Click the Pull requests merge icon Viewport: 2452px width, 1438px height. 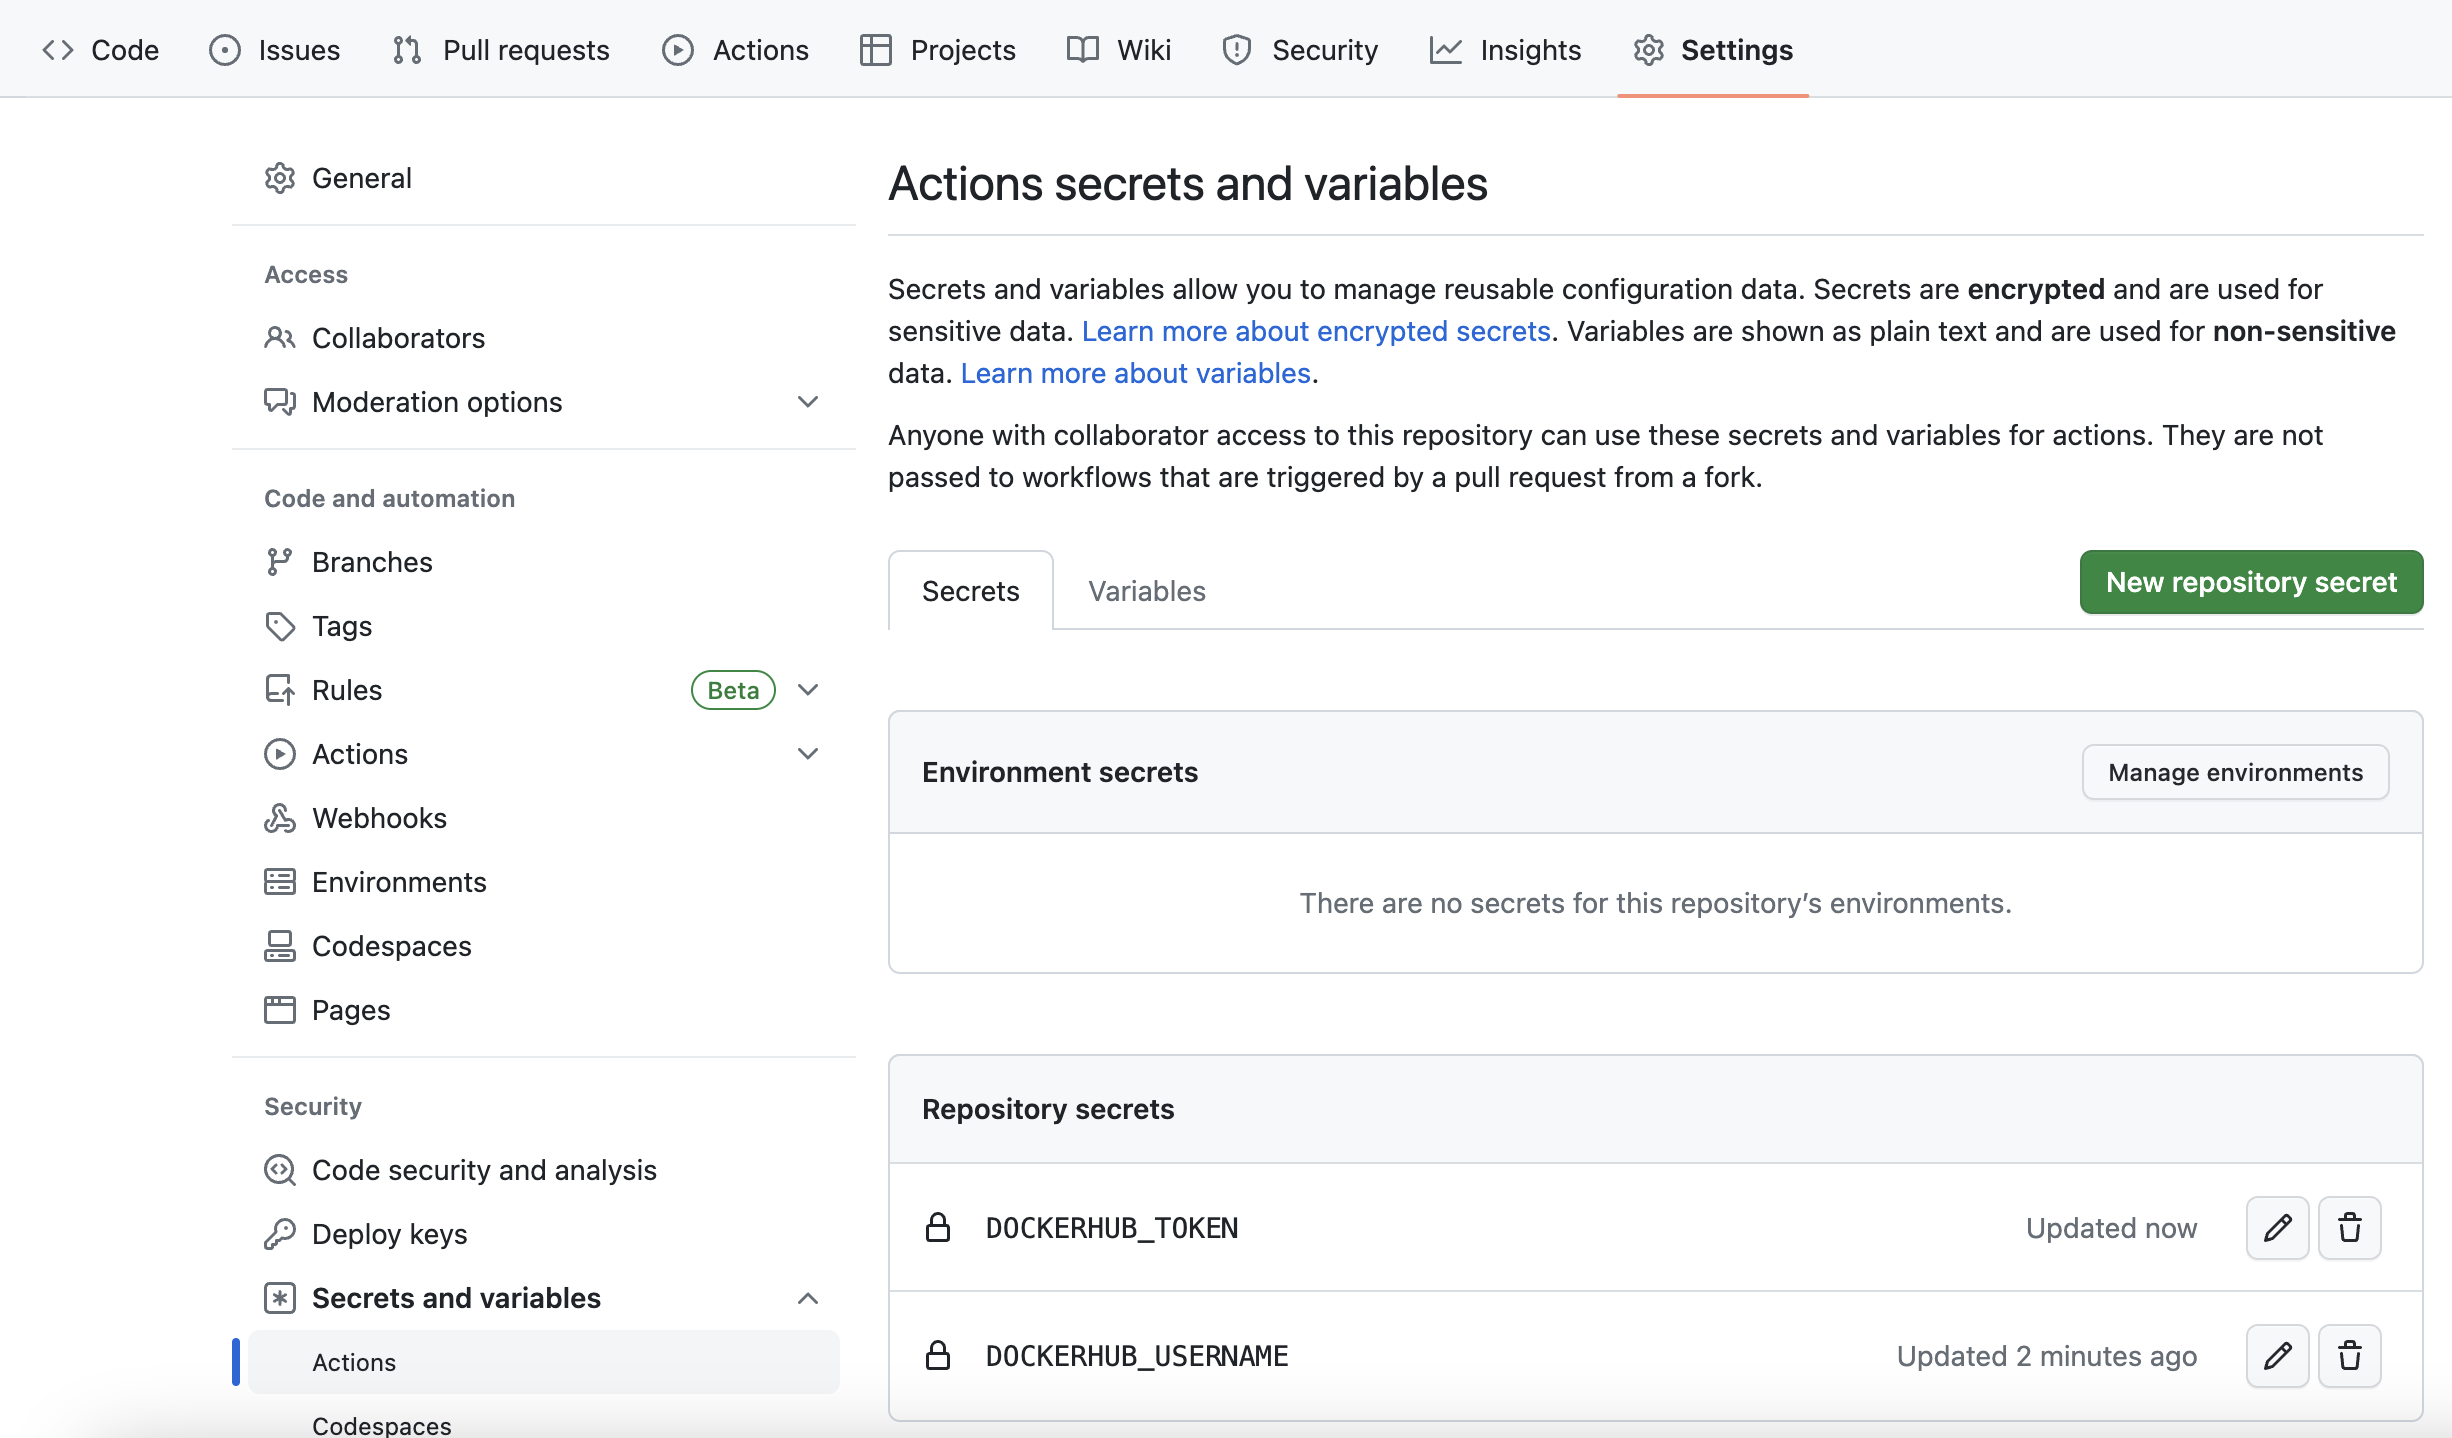[x=405, y=49]
